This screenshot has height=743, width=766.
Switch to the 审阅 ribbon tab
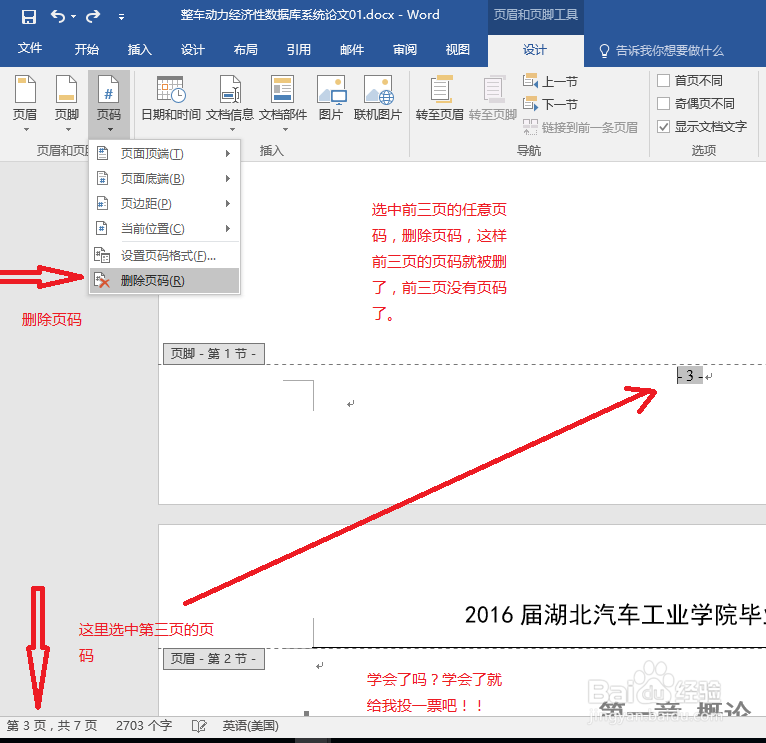pyautogui.click(x=404, y=49)
